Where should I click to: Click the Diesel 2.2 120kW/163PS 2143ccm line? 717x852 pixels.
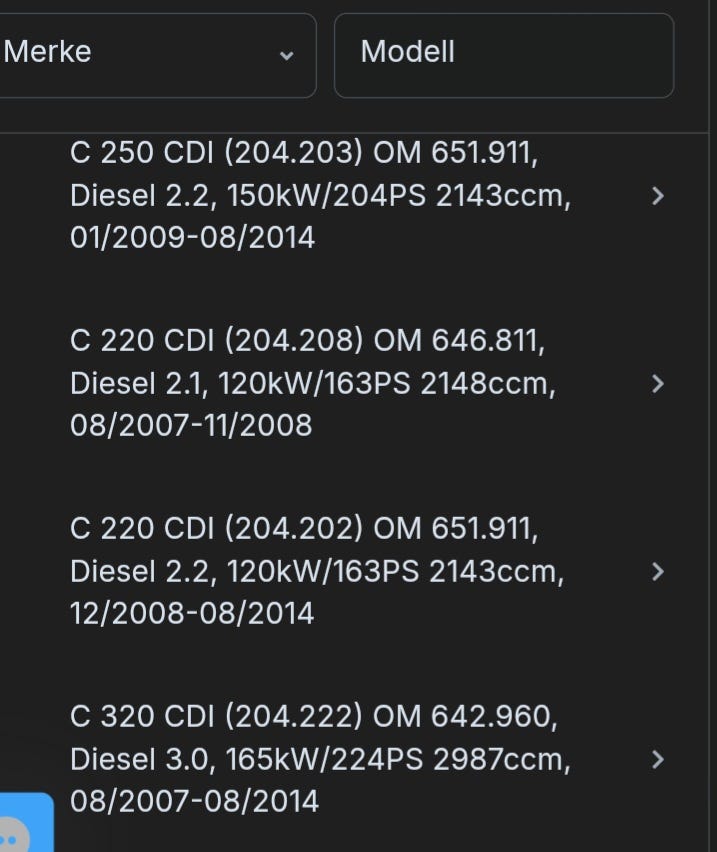click(x=317, y=571)
